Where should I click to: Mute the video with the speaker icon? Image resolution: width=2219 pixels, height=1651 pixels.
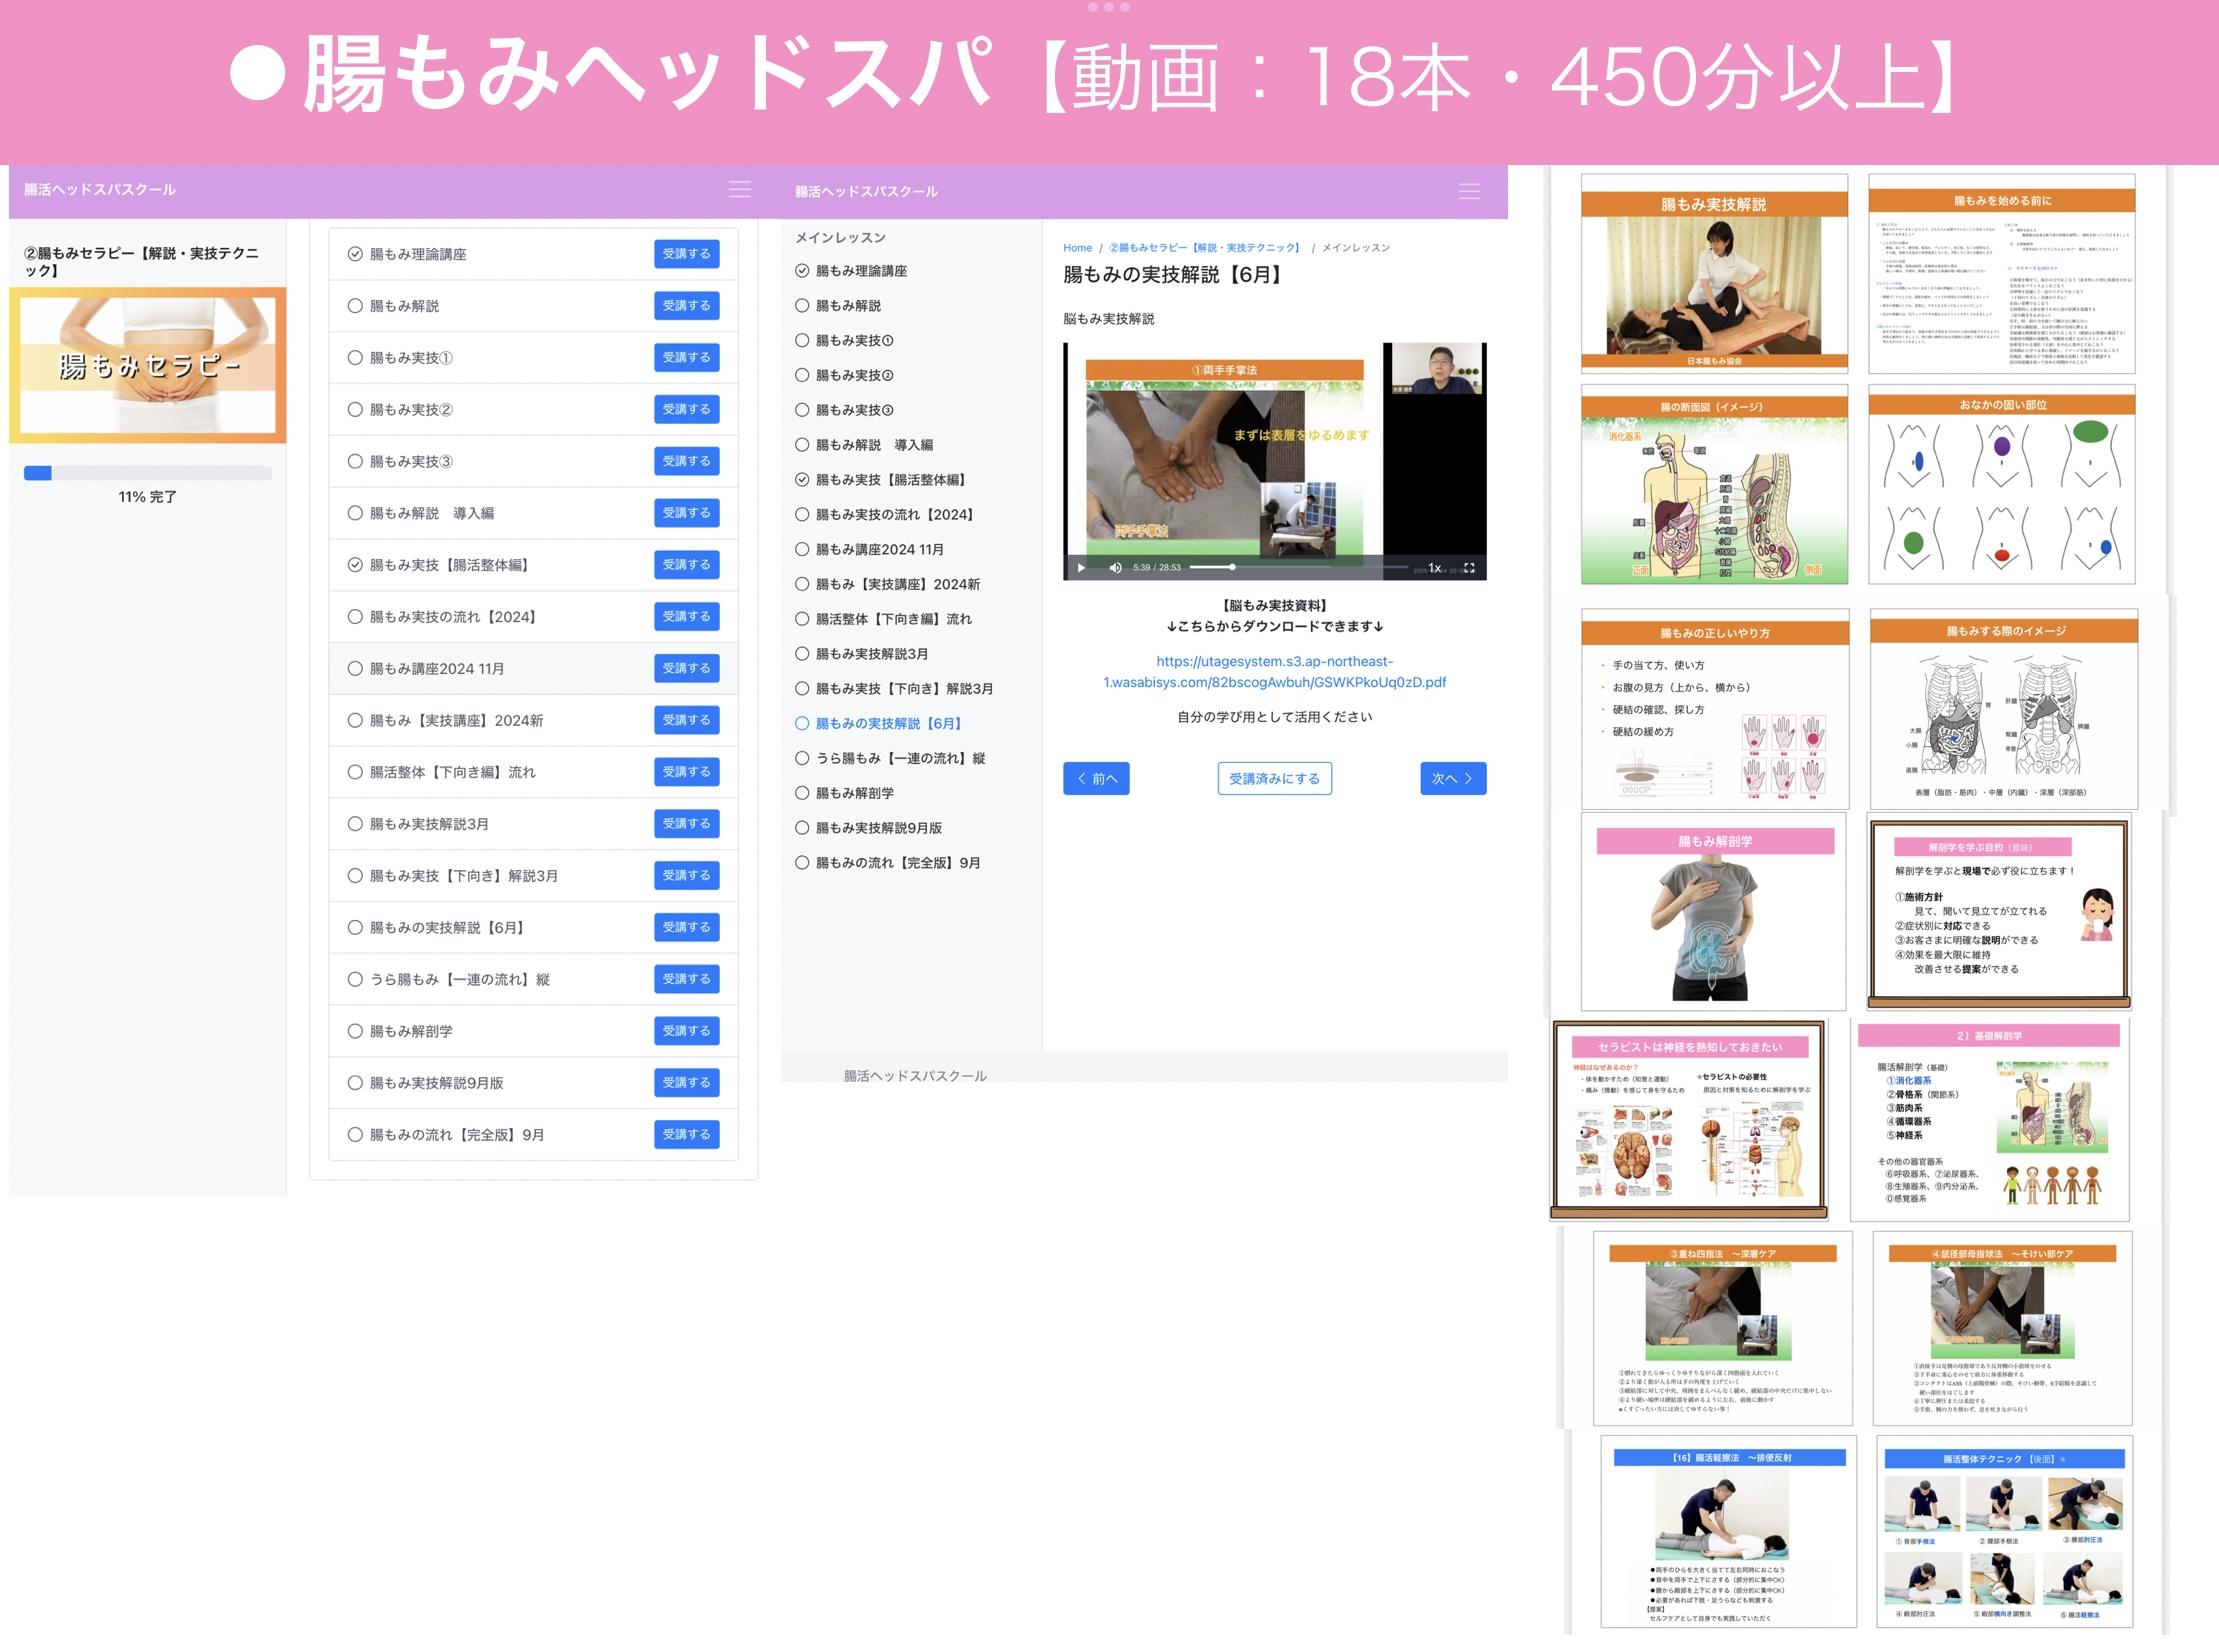1115,568
